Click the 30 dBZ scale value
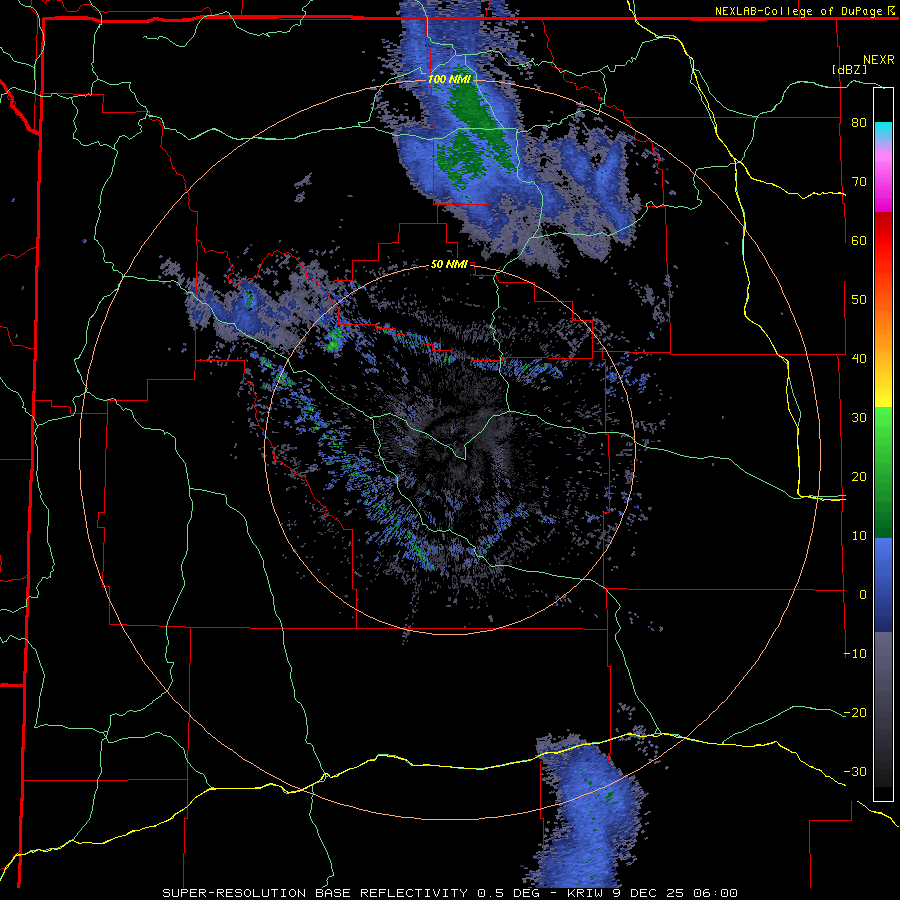 click(859, 417)
